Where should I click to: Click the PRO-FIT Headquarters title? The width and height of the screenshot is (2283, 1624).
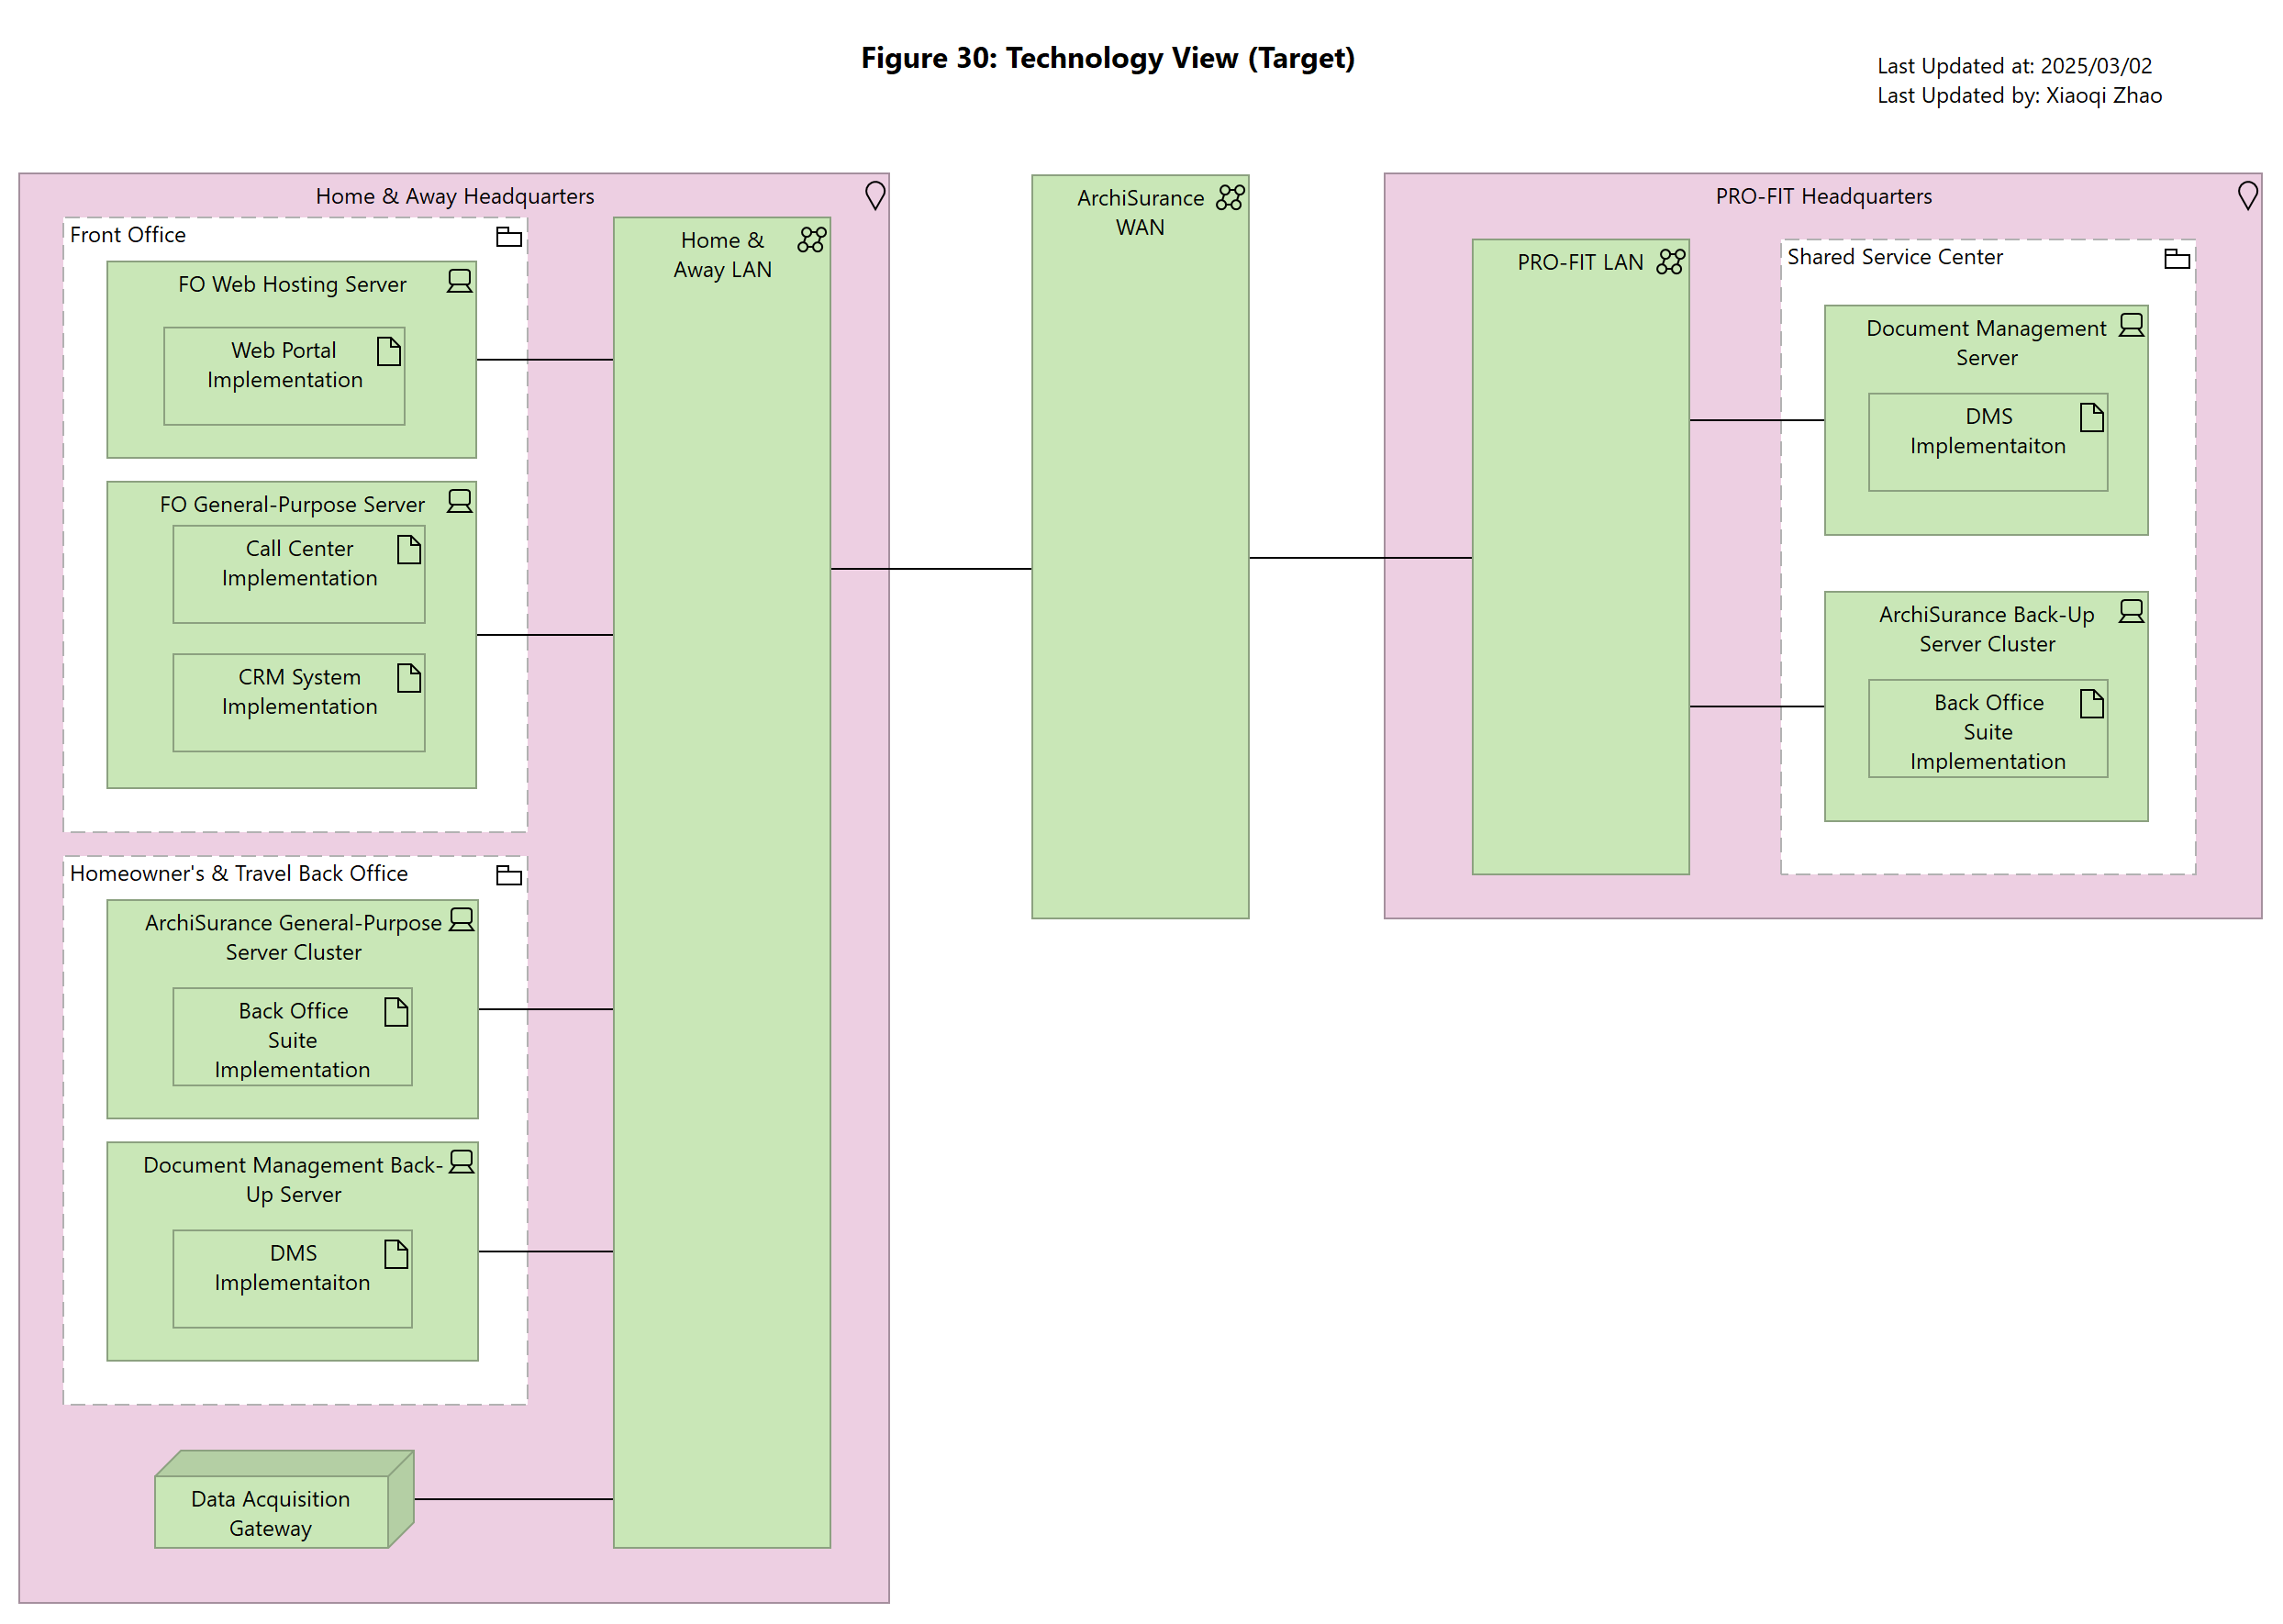(1823, 196)
